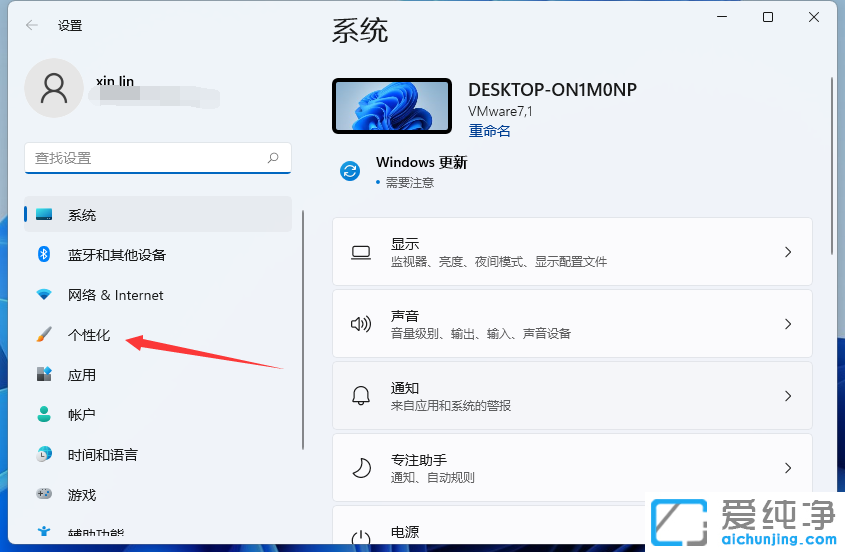Click the Apps icon in sidebar
The height and width of the screenshot is (552, 845).
[44, 374]
